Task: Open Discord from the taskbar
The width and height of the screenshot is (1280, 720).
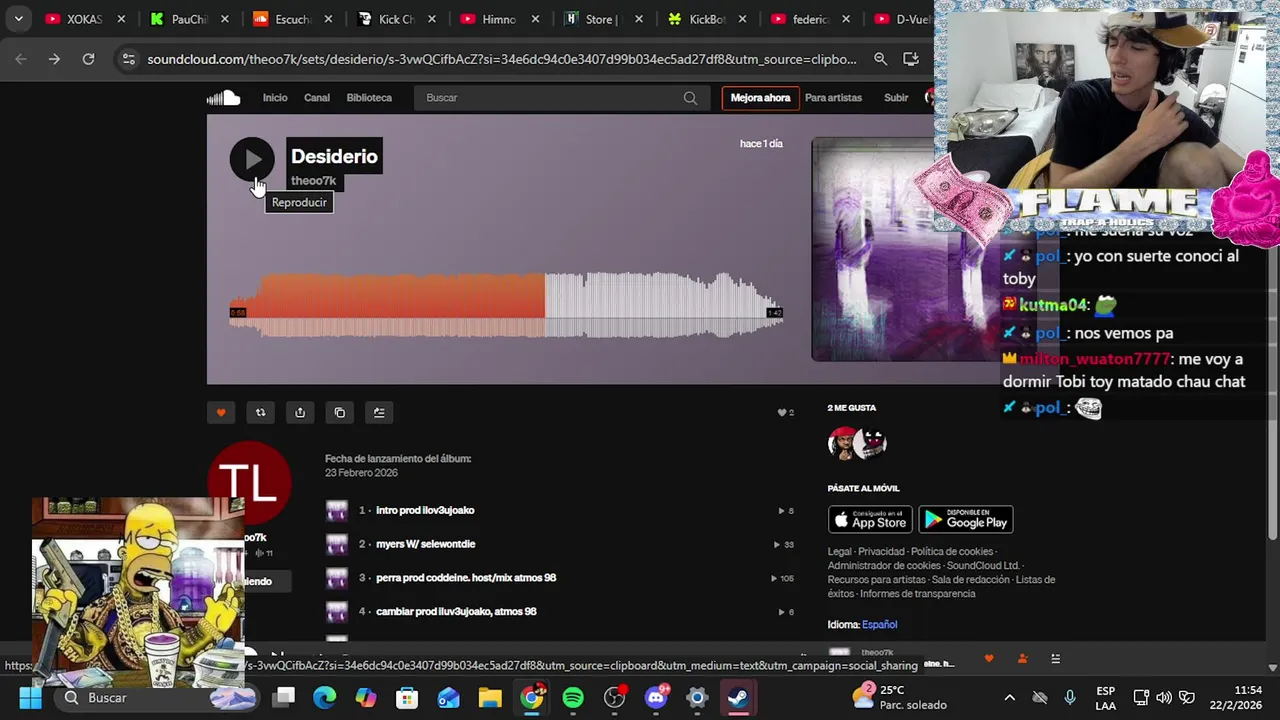Action: (656, 697)
